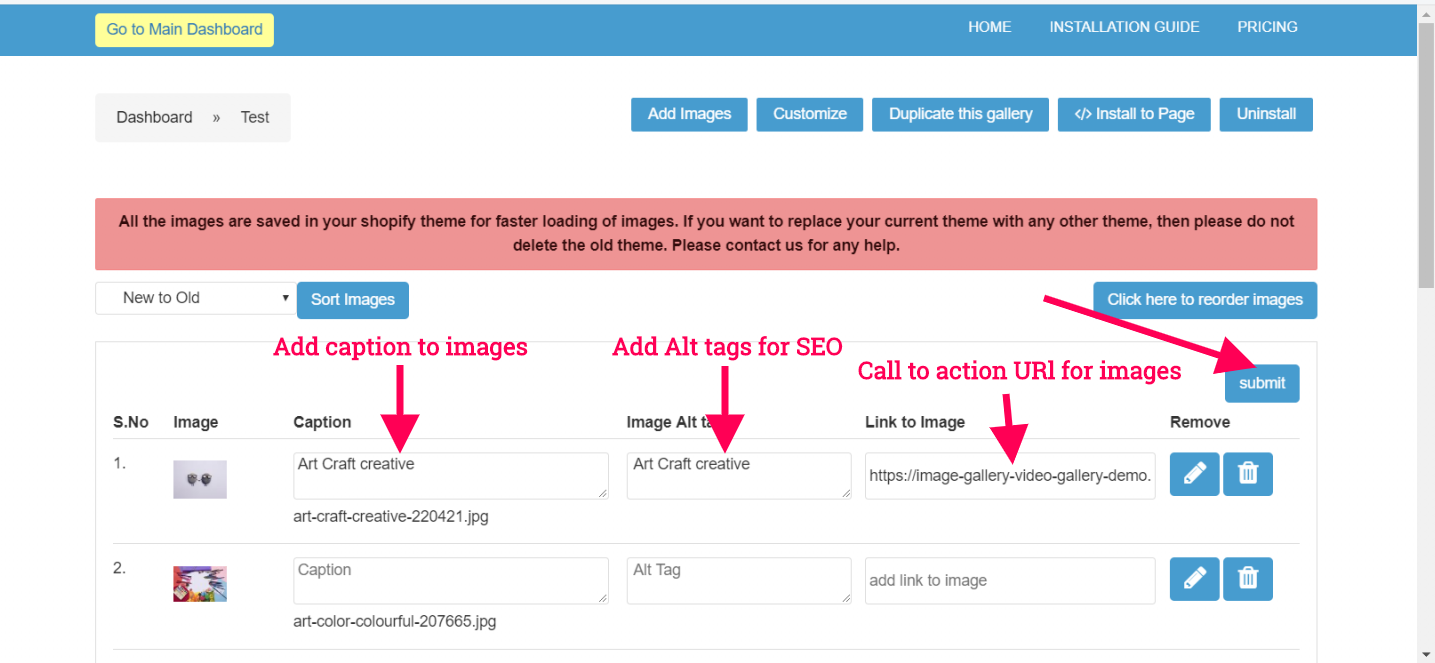Open the New to Old sort dropdown
1435x663 pixels.
click(195, 298)
